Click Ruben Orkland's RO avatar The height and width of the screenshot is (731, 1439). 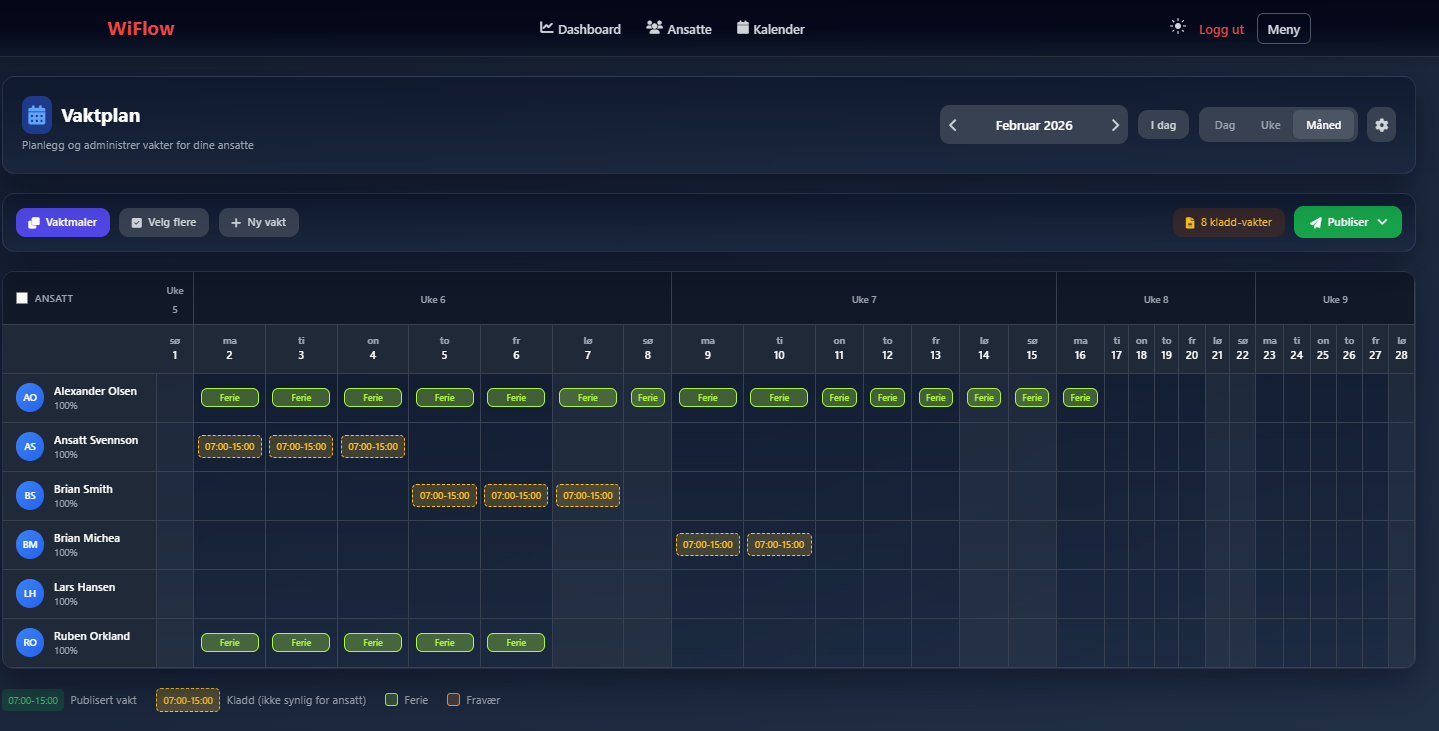pos(30,643)
